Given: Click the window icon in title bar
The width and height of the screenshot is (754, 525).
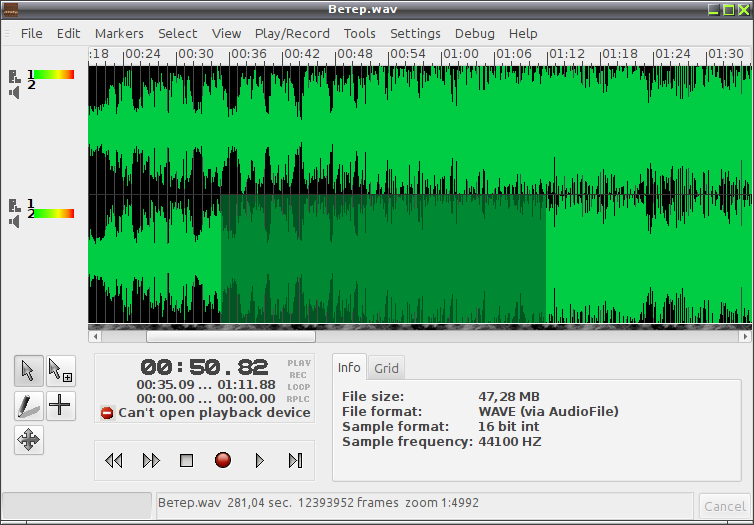Looking at the screenshot, I should click(x=11, y=10).
